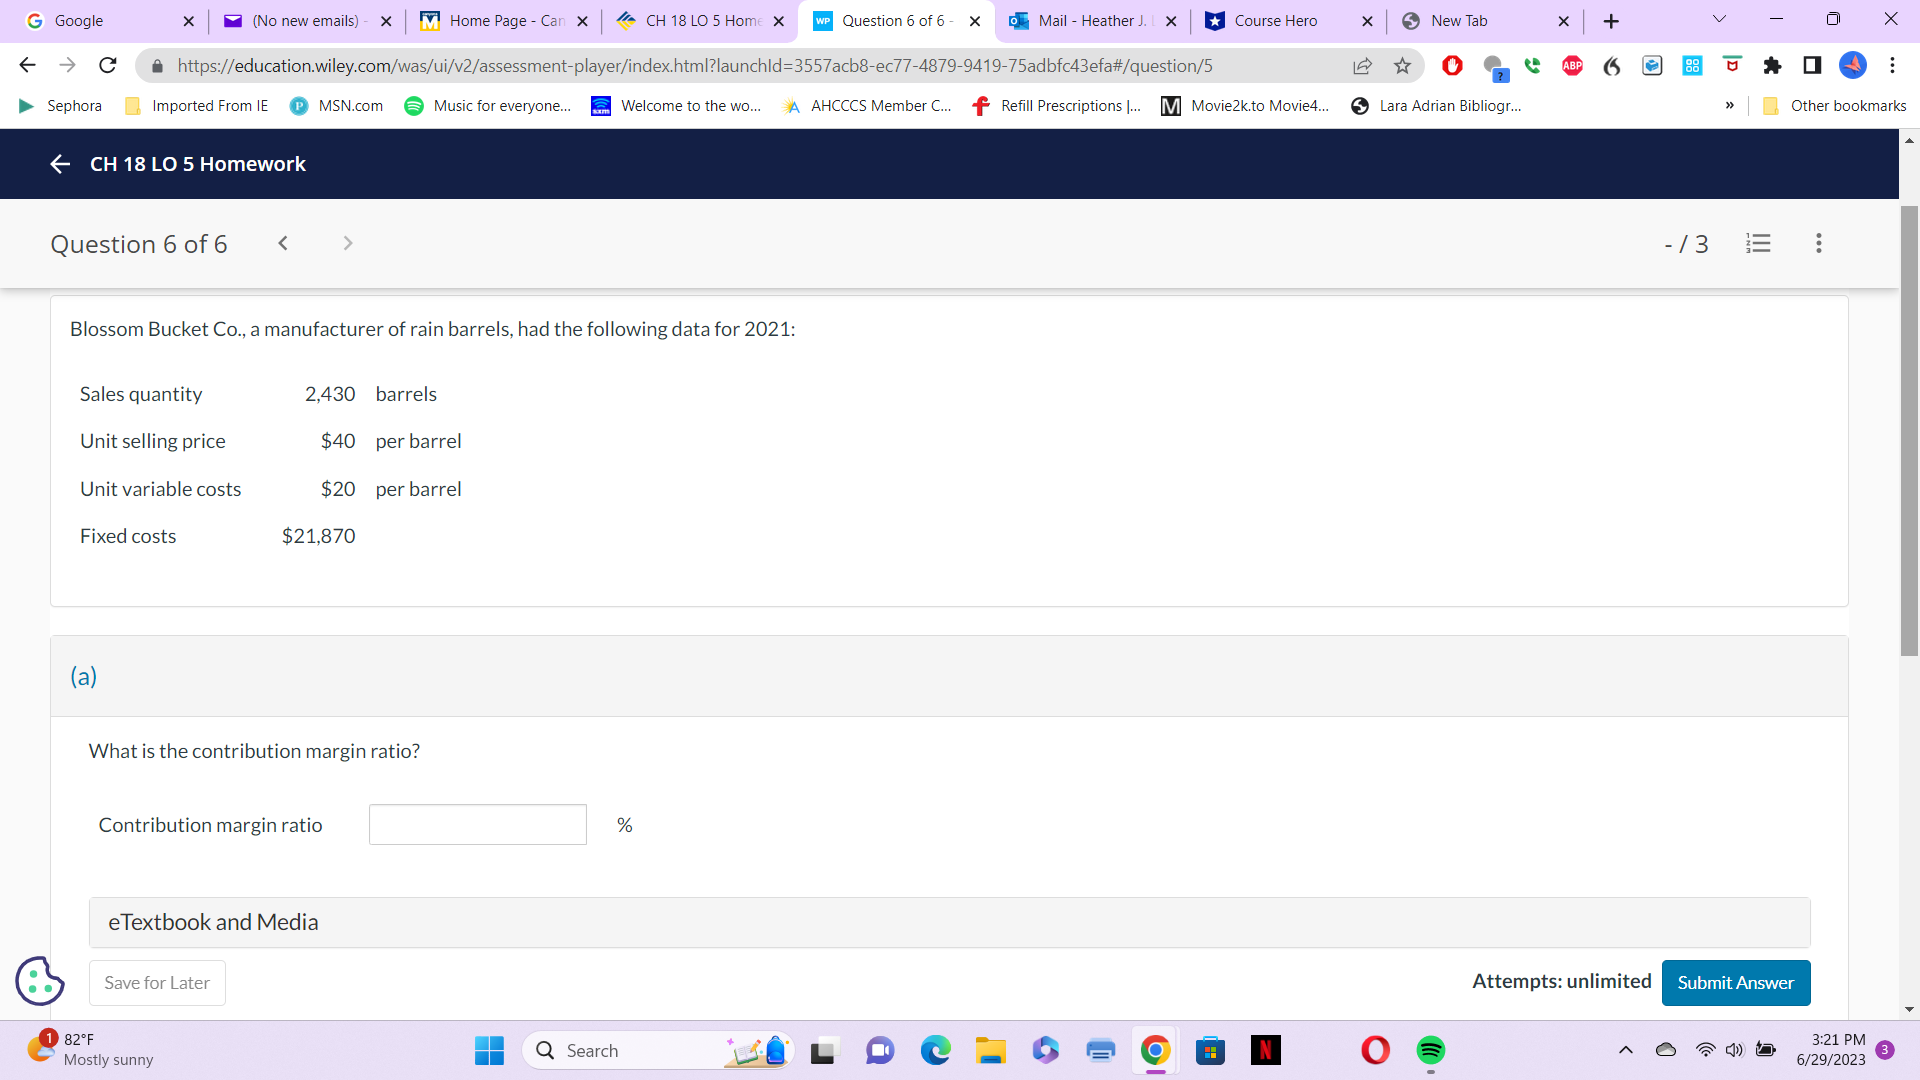Screen dimensions: 1920x1080
Task: Click the Save for Later button
Action: 157,983
